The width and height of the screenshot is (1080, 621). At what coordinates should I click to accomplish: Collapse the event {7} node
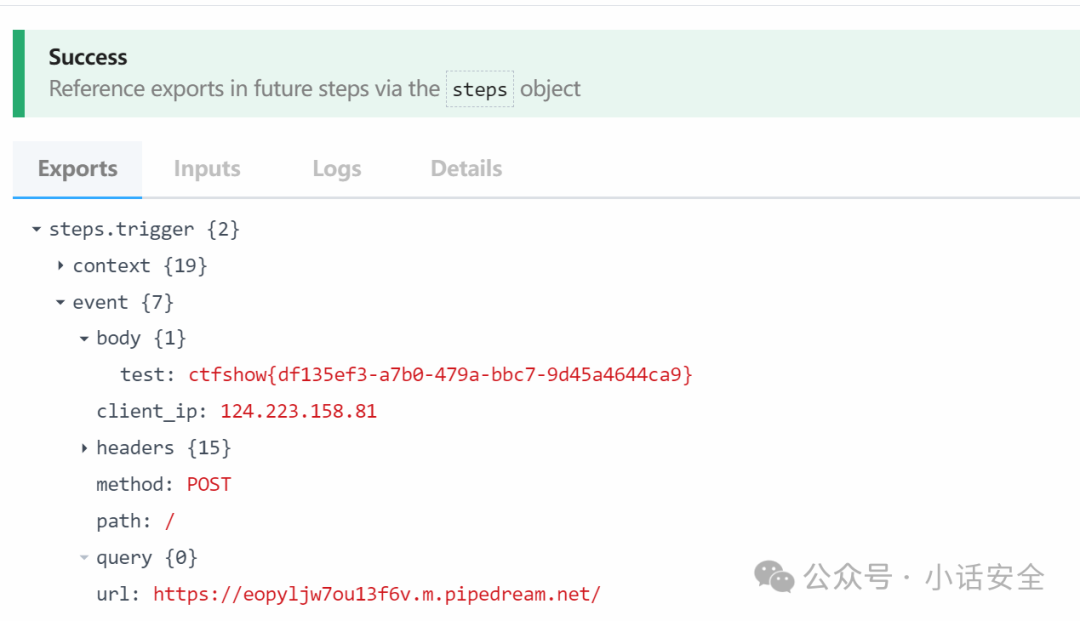61,302
